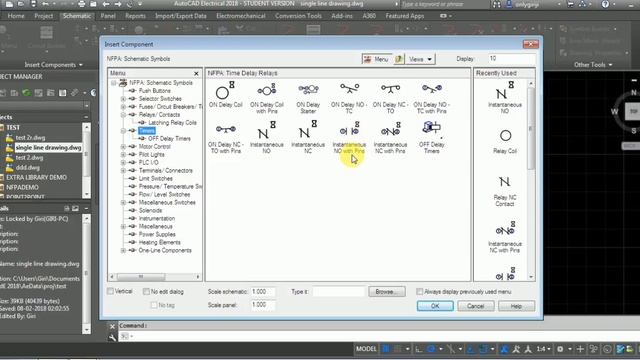
Task: Select Power Supplies in the menu tree
Action: coord(157,235)
